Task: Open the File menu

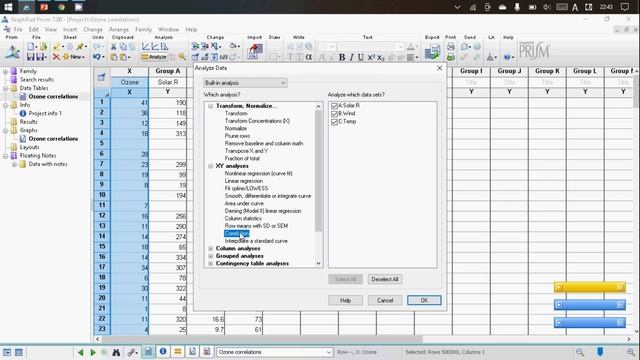Action: 18,29
